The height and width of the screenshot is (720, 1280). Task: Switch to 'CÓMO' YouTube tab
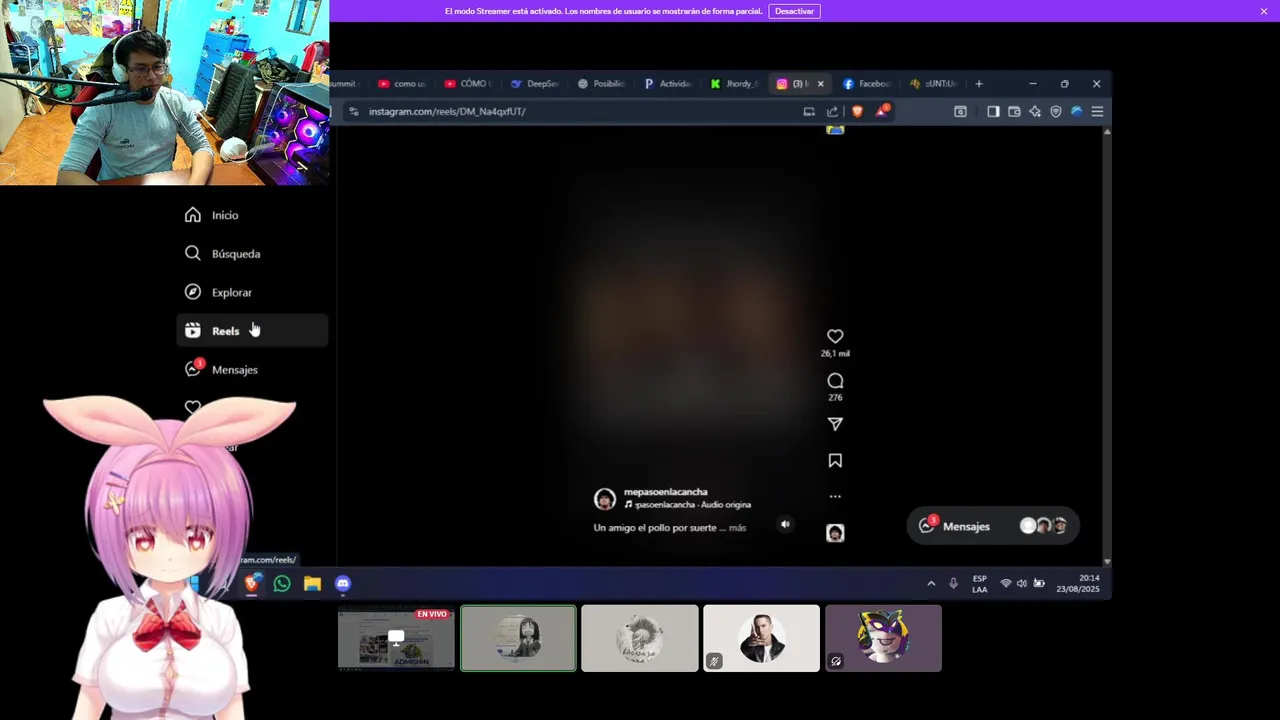point(468,84)
